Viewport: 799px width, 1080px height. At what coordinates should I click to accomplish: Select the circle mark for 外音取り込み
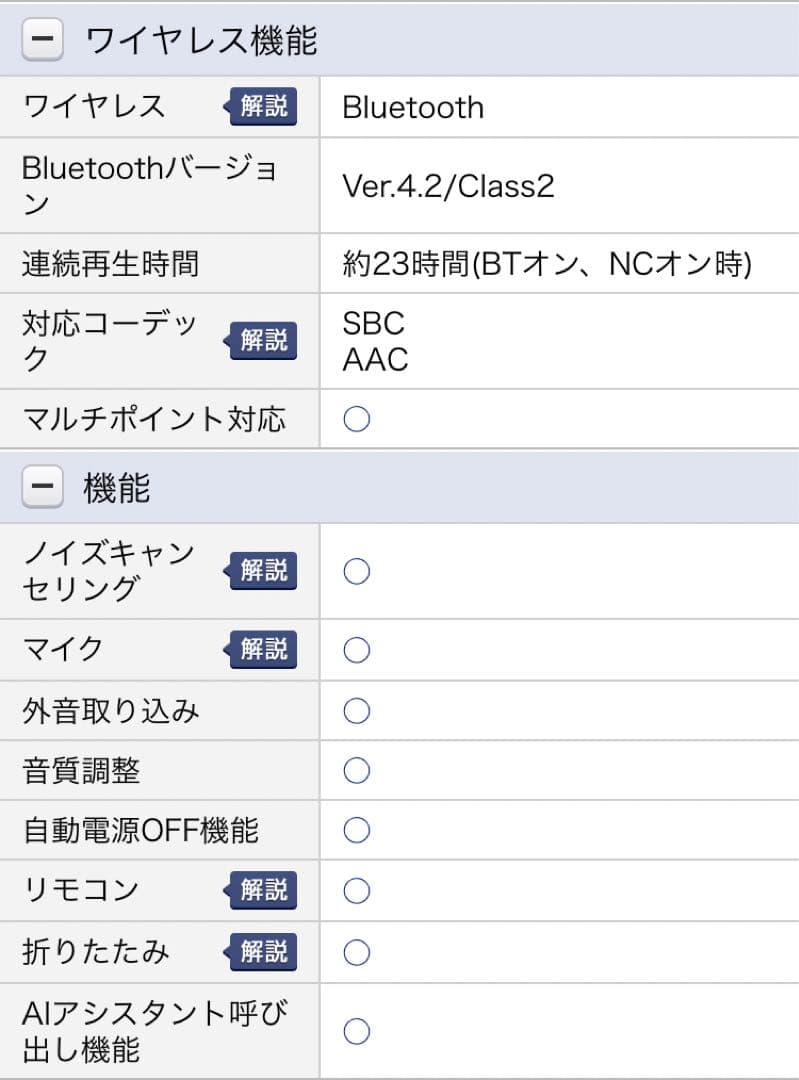click(x=356, y=710)
